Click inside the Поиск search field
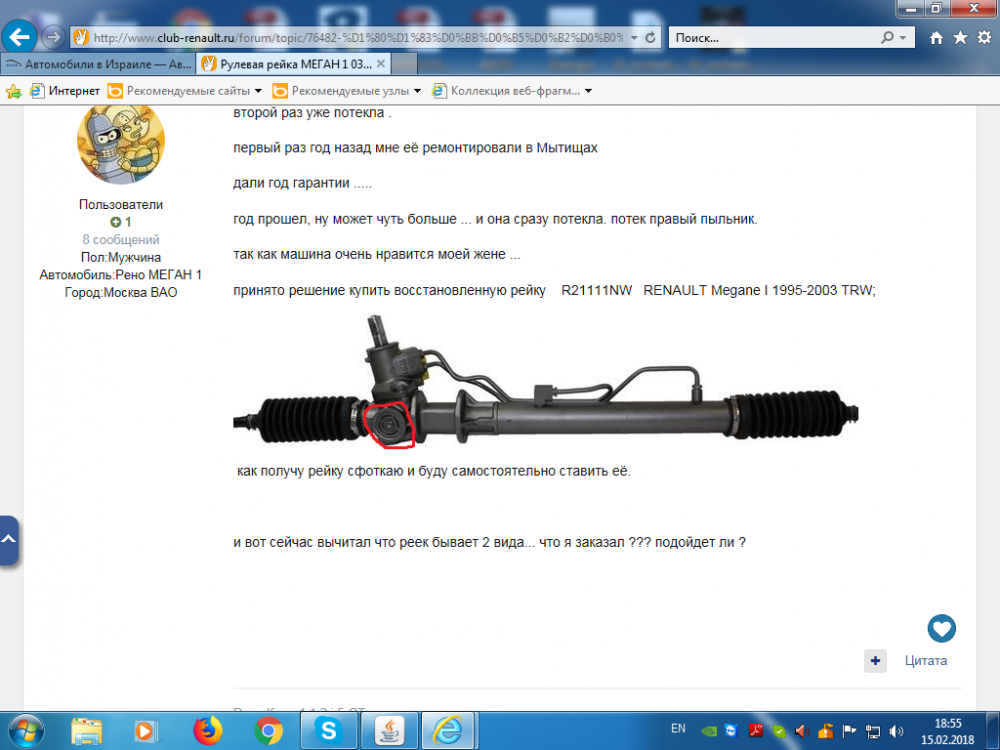The height and width of the screenshot is (750, 1000). [x=775, y=38]
